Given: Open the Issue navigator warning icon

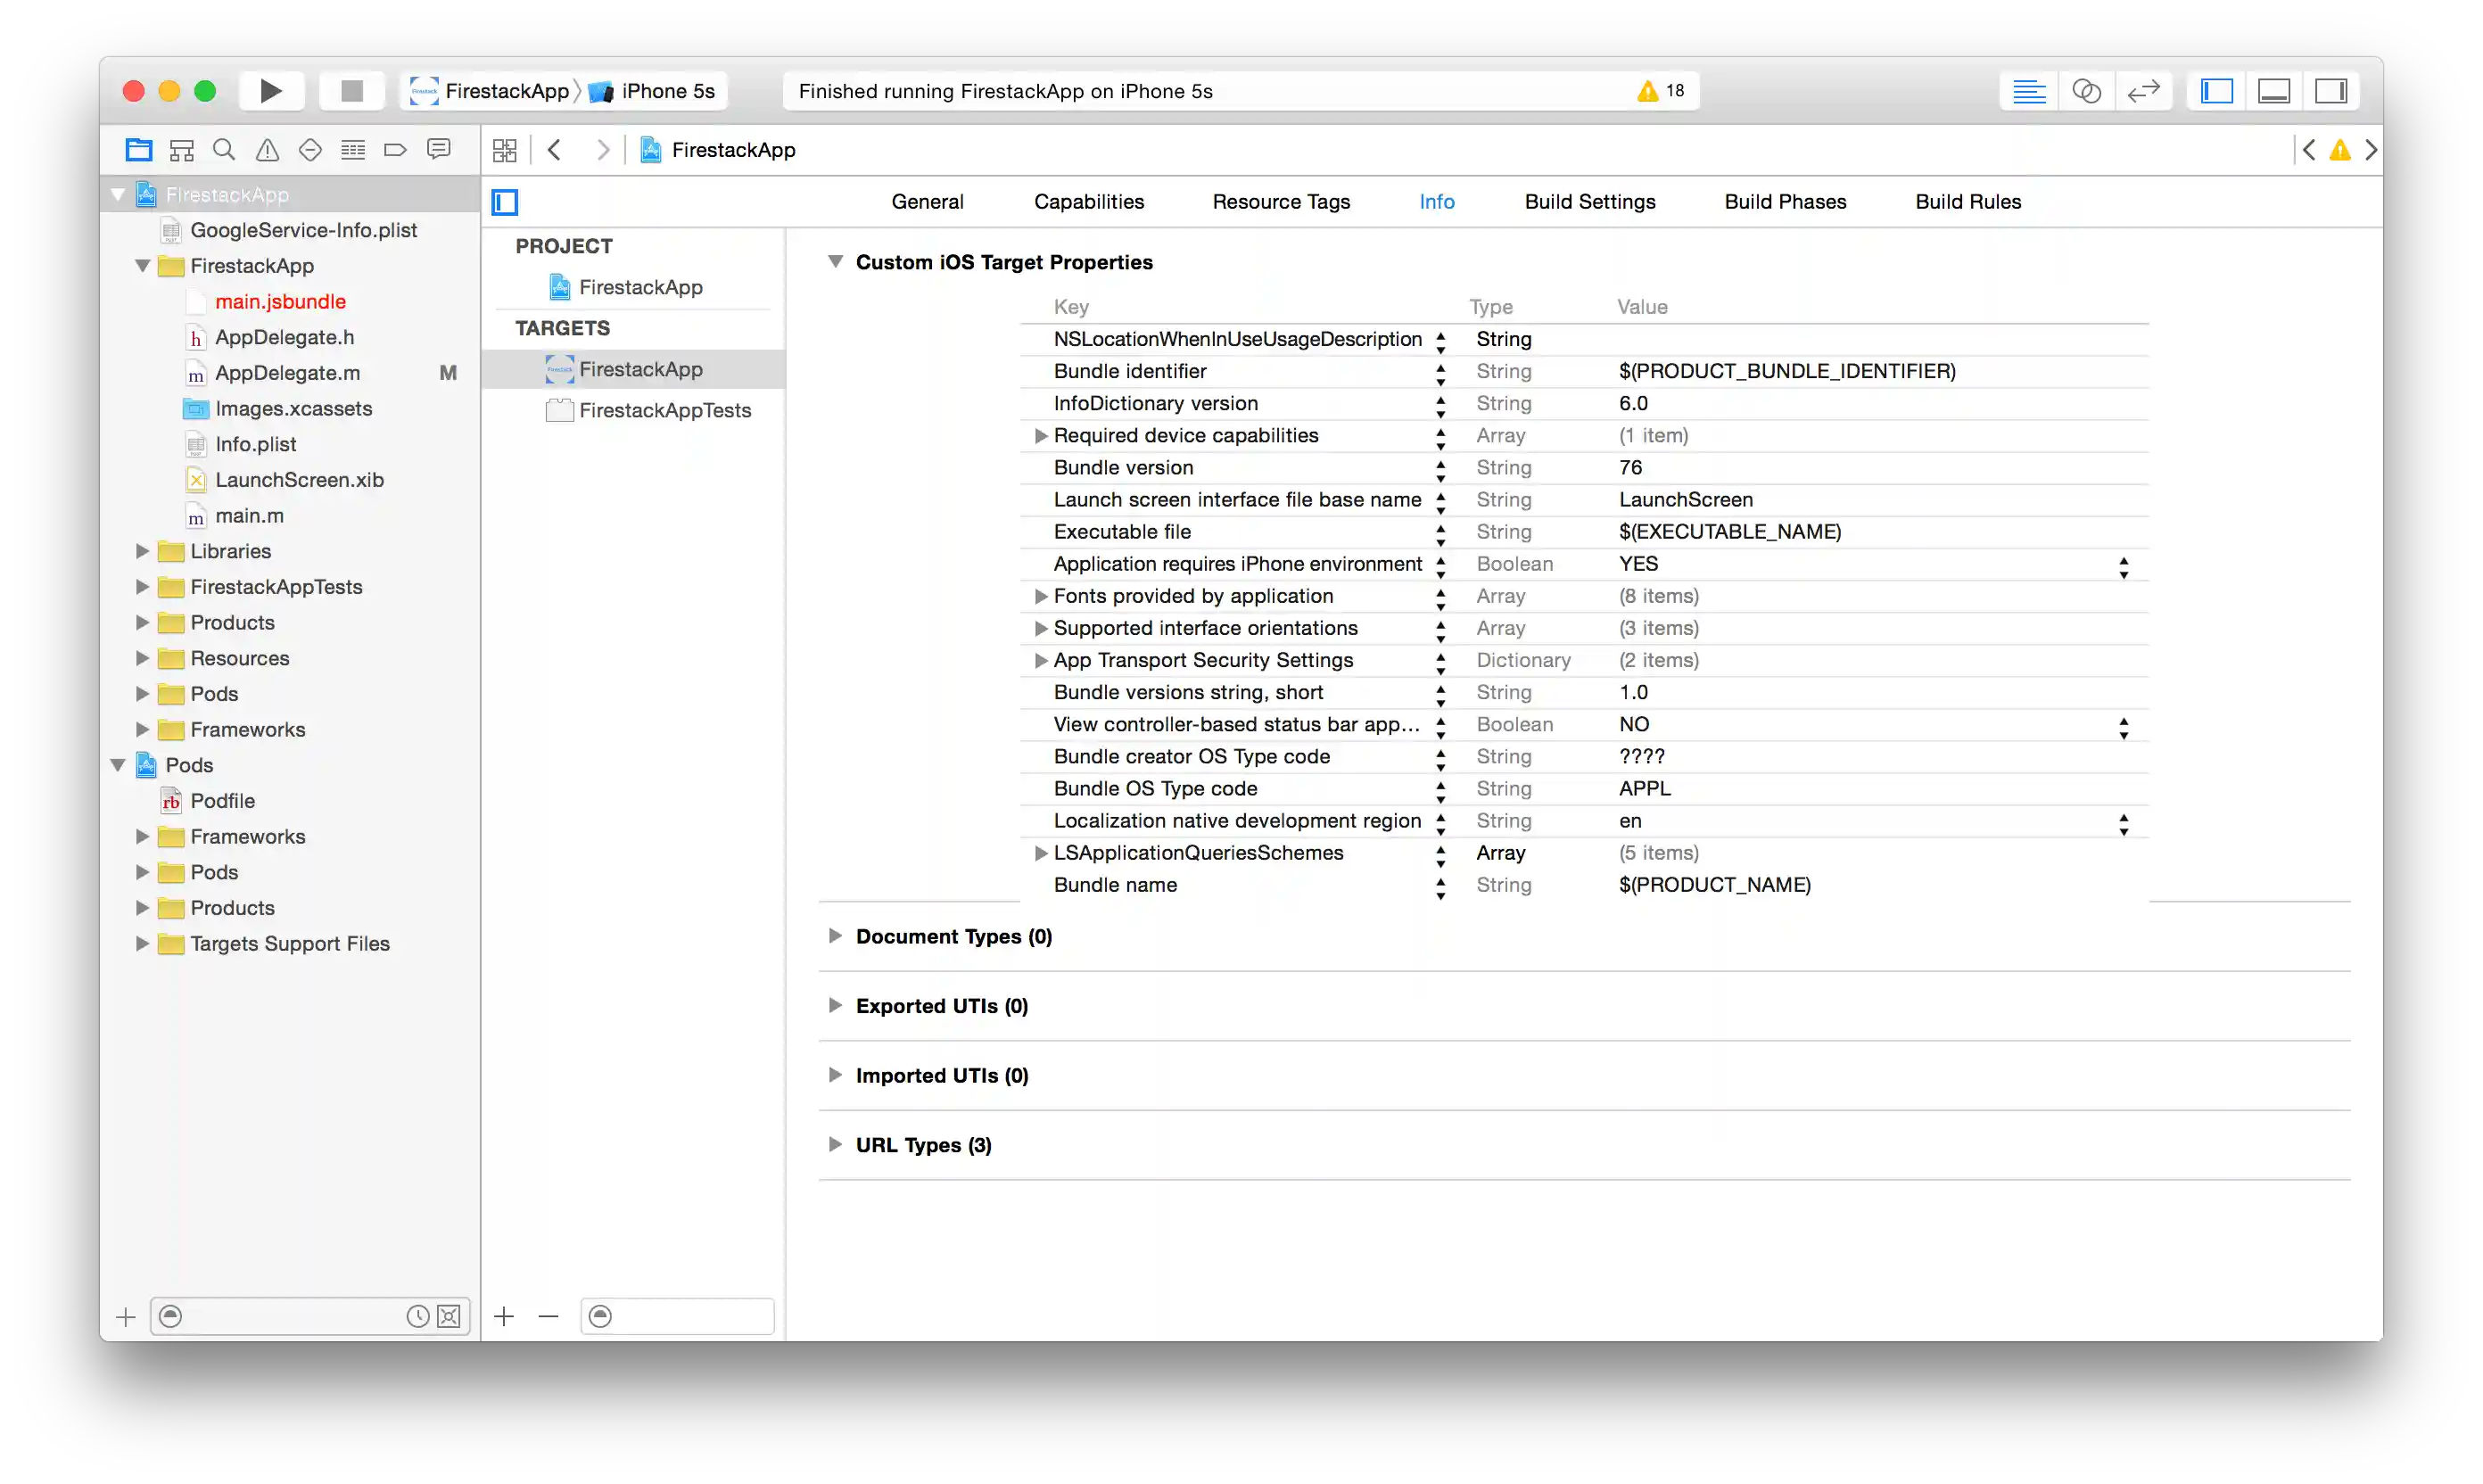Looking at the screenshot, I should tap(267, 150).
